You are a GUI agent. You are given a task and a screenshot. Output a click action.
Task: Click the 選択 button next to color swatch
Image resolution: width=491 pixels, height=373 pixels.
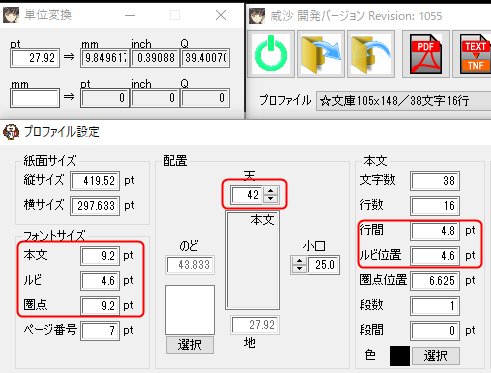pos(436,356)
